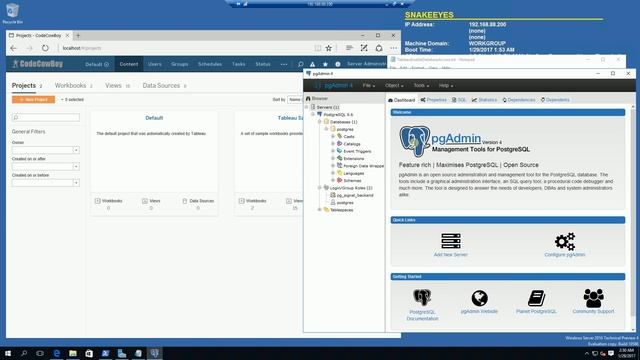Click Tableau info help icon
This screenshot has height=360, width=640.
(x=338, y=64)
